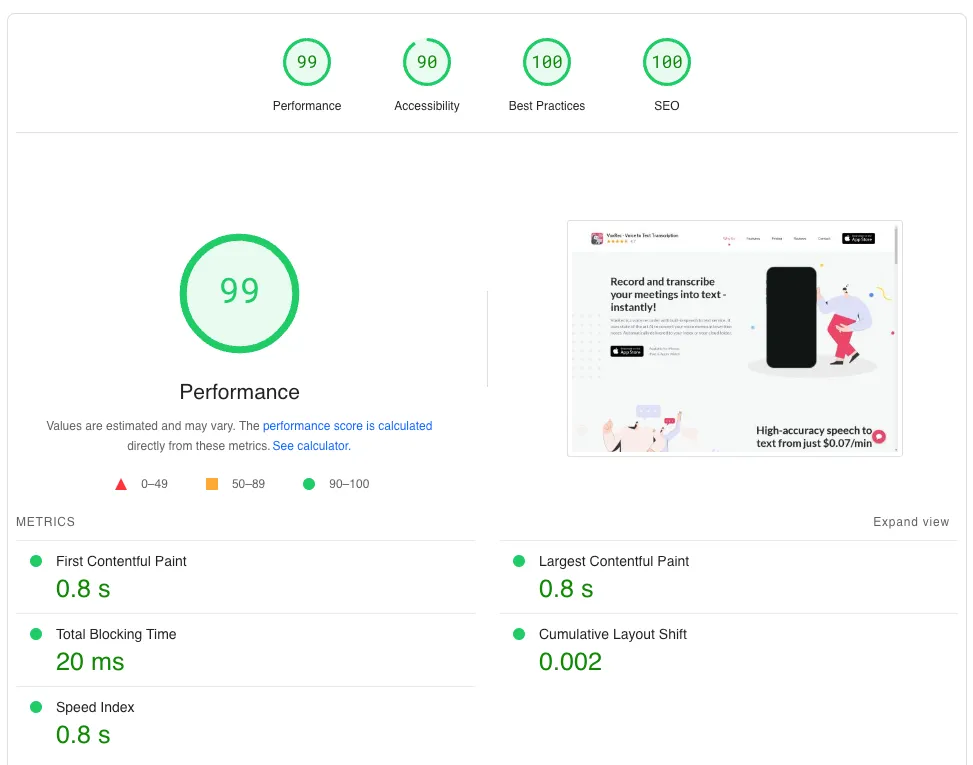Click the 0.002 Cumulative Layout Shift value
This screenshot has height=765, width=973.
pos(570,662)
